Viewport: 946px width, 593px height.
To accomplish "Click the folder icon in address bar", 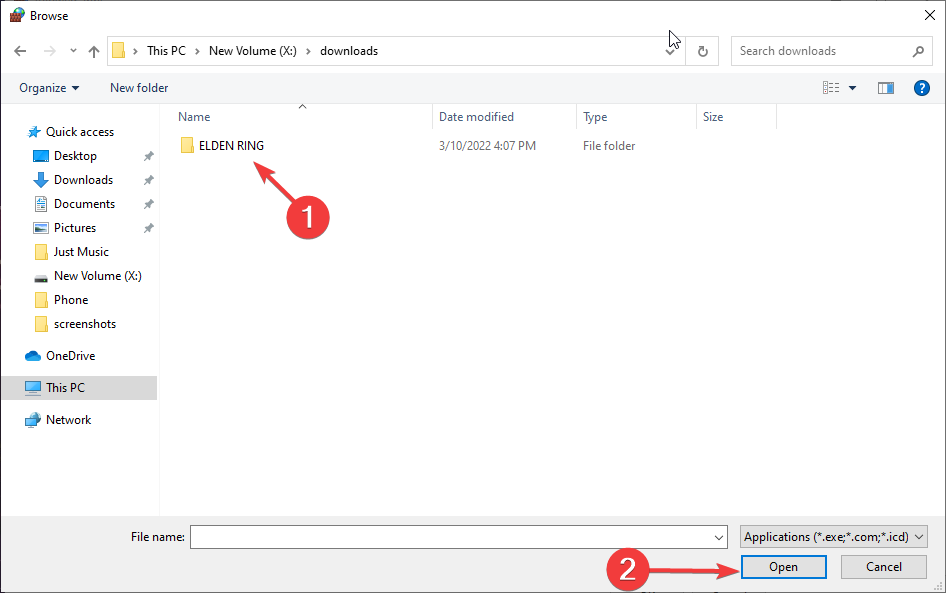I will [119, 51].
